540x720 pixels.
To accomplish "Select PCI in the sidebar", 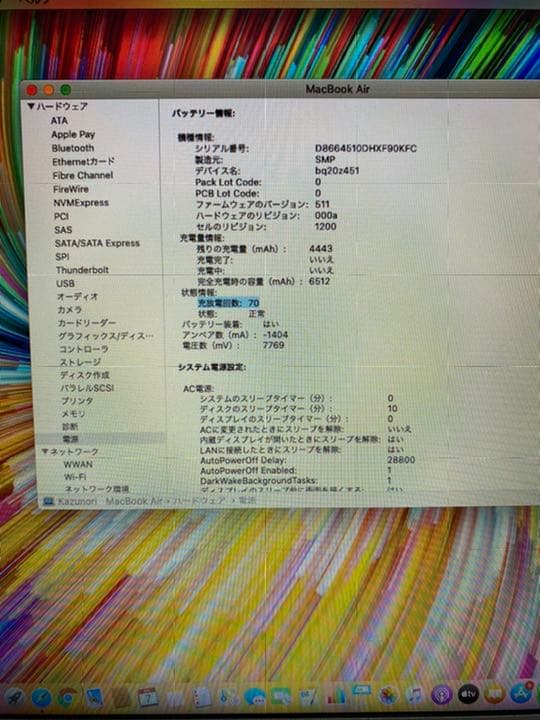I will [x=61, y=216].
